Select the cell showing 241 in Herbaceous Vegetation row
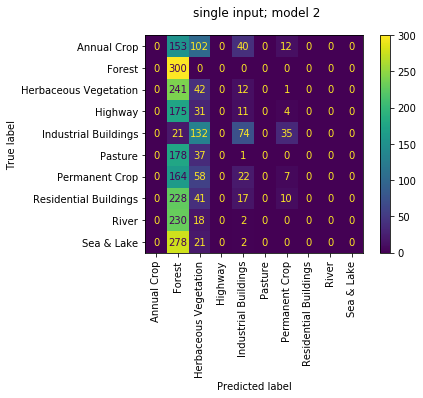Viewport: 423px width, 398px height. [178, 90]
